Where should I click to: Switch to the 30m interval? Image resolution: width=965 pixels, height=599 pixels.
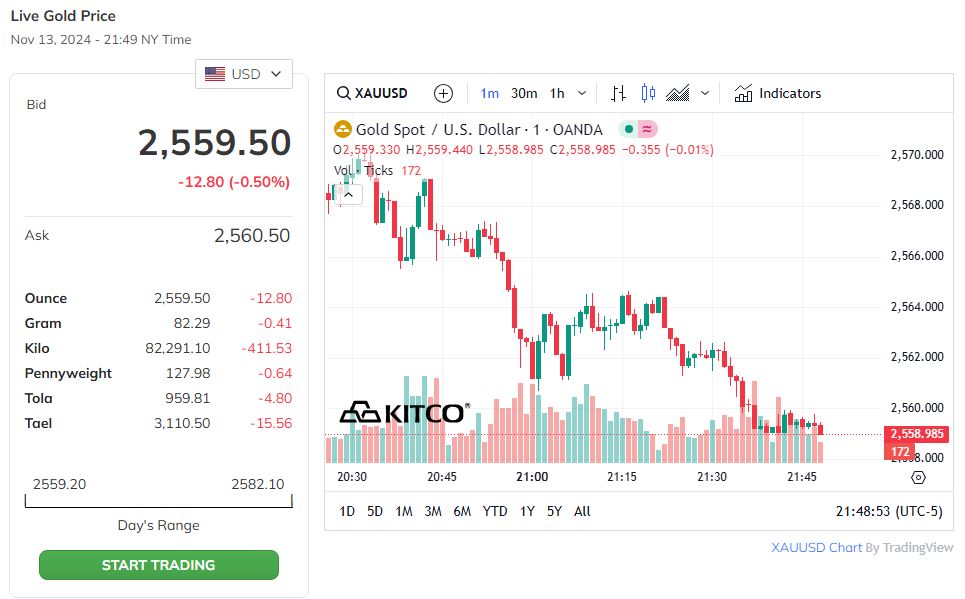524,93
